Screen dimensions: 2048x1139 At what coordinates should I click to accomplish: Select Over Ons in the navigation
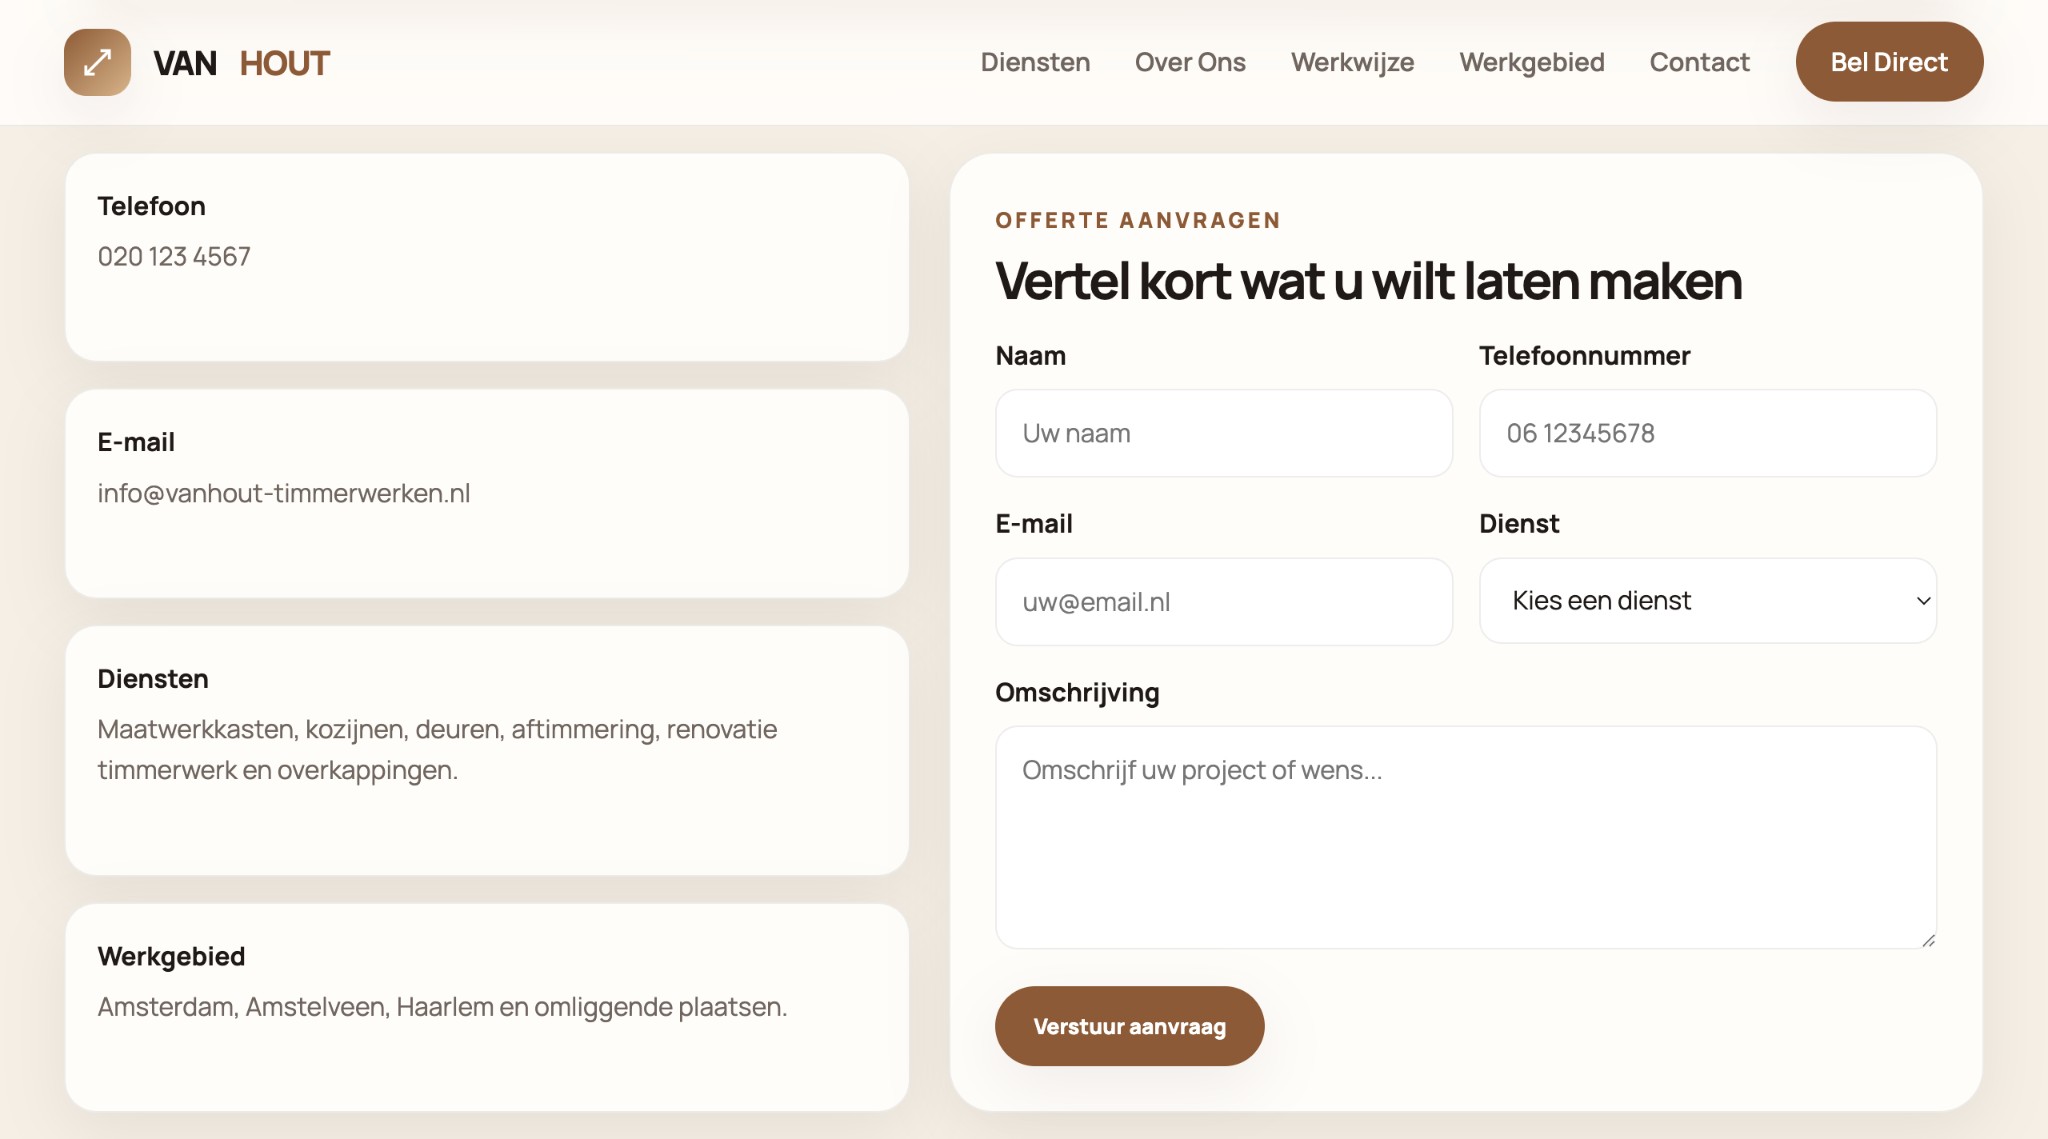click(1190, 62)
